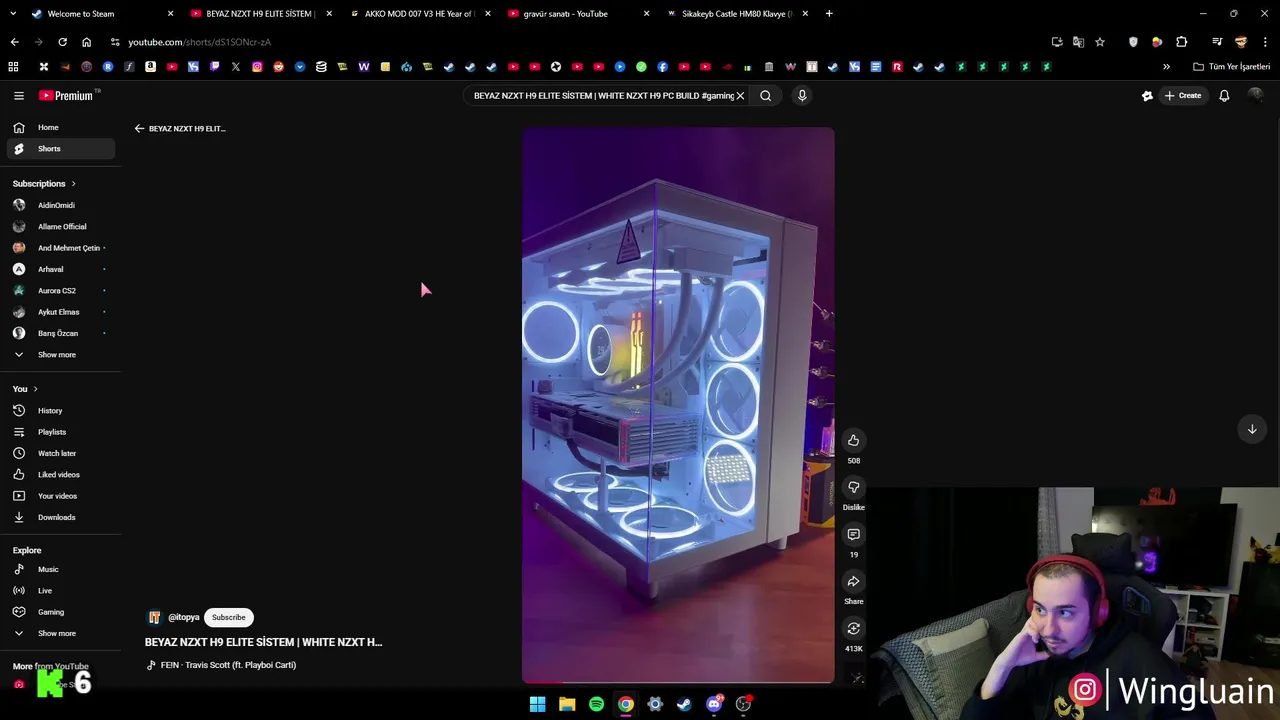Viewport: 1280px width, 720px height.
Task: Open the Tüm Yer İşaretleri bookmarks folder
Action: [x=1232, y=67]
